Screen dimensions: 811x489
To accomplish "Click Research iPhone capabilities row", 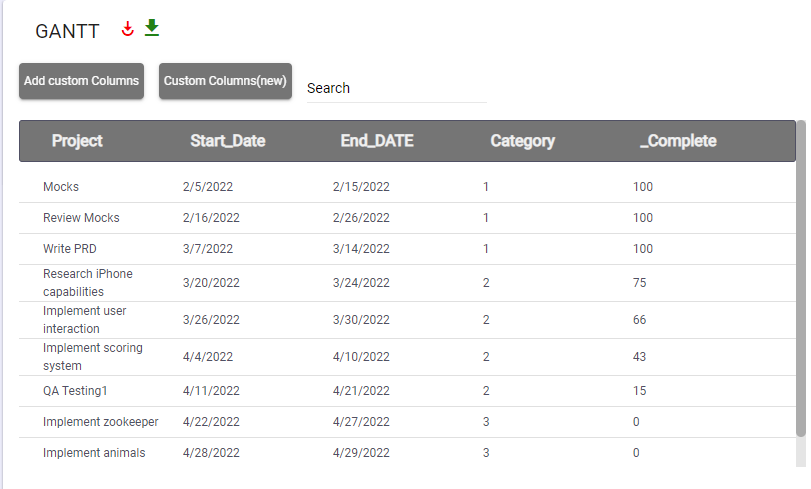I will 88,283.
